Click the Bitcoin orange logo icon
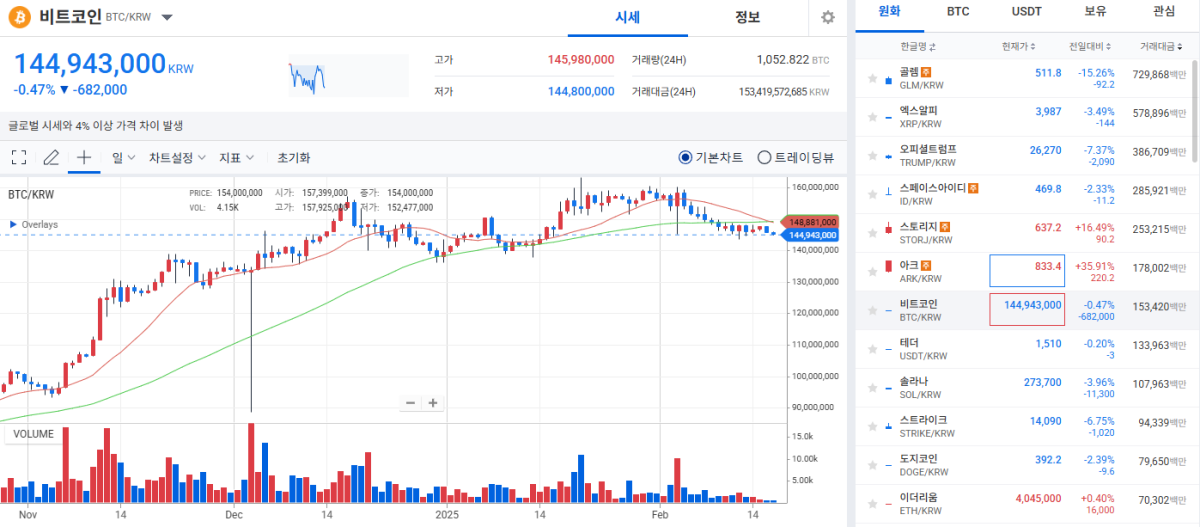The image size is (1200, 527). pyautogui.click(x=19, y=17)
